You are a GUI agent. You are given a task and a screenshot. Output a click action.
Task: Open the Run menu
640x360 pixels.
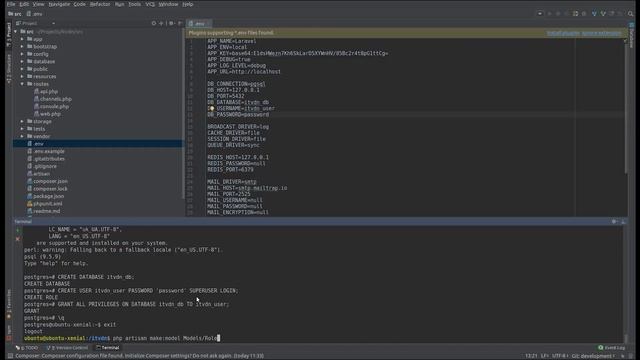coord(119,4)
